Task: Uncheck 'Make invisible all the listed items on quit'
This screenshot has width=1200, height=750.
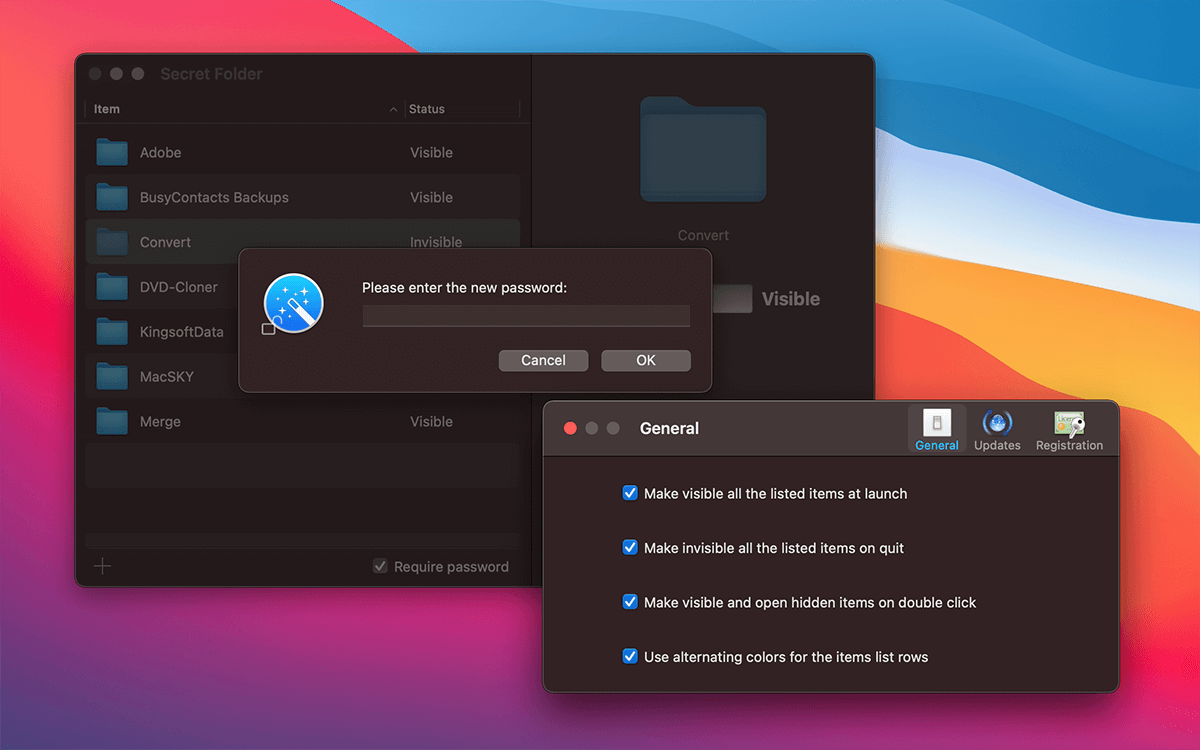Action: click(630, 547)
